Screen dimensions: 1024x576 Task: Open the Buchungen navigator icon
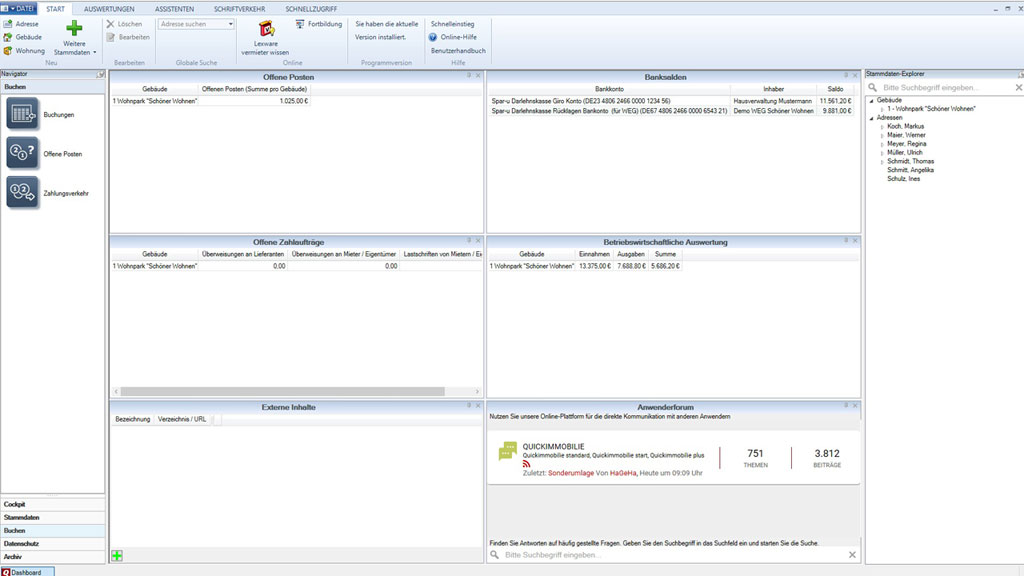tap(22, 115)
